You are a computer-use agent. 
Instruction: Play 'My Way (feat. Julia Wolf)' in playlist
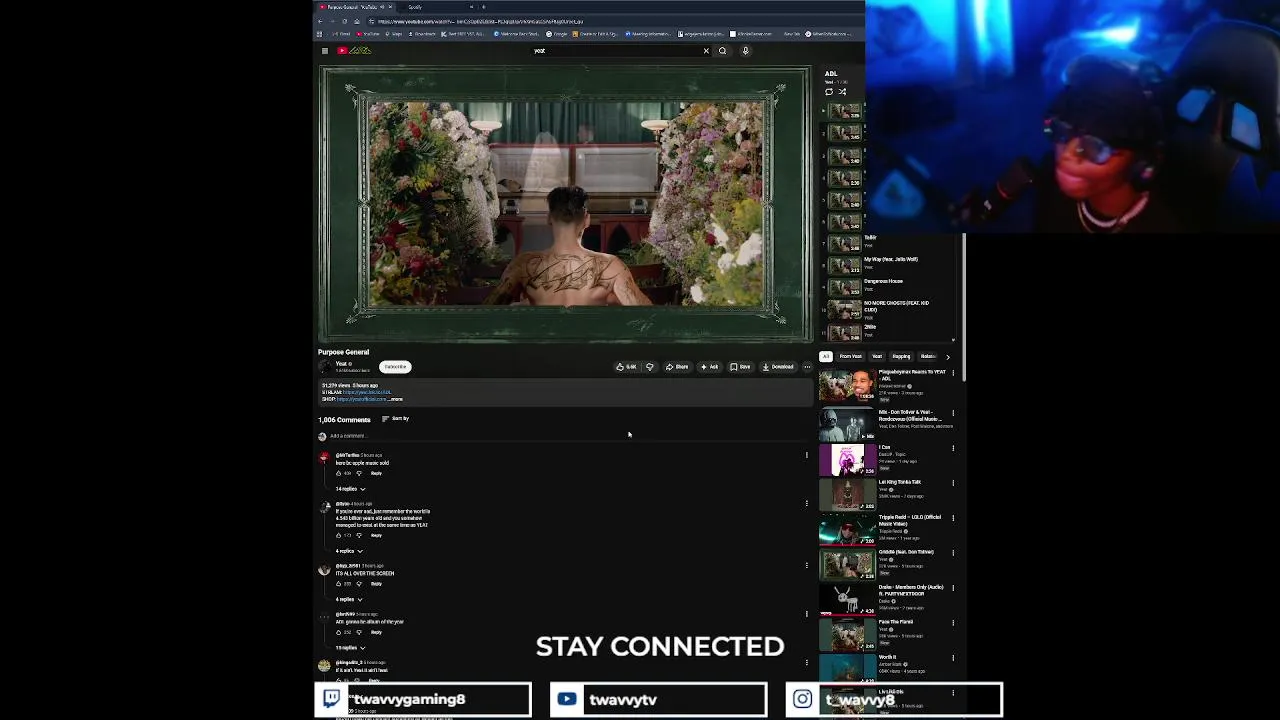pos(890,262)
